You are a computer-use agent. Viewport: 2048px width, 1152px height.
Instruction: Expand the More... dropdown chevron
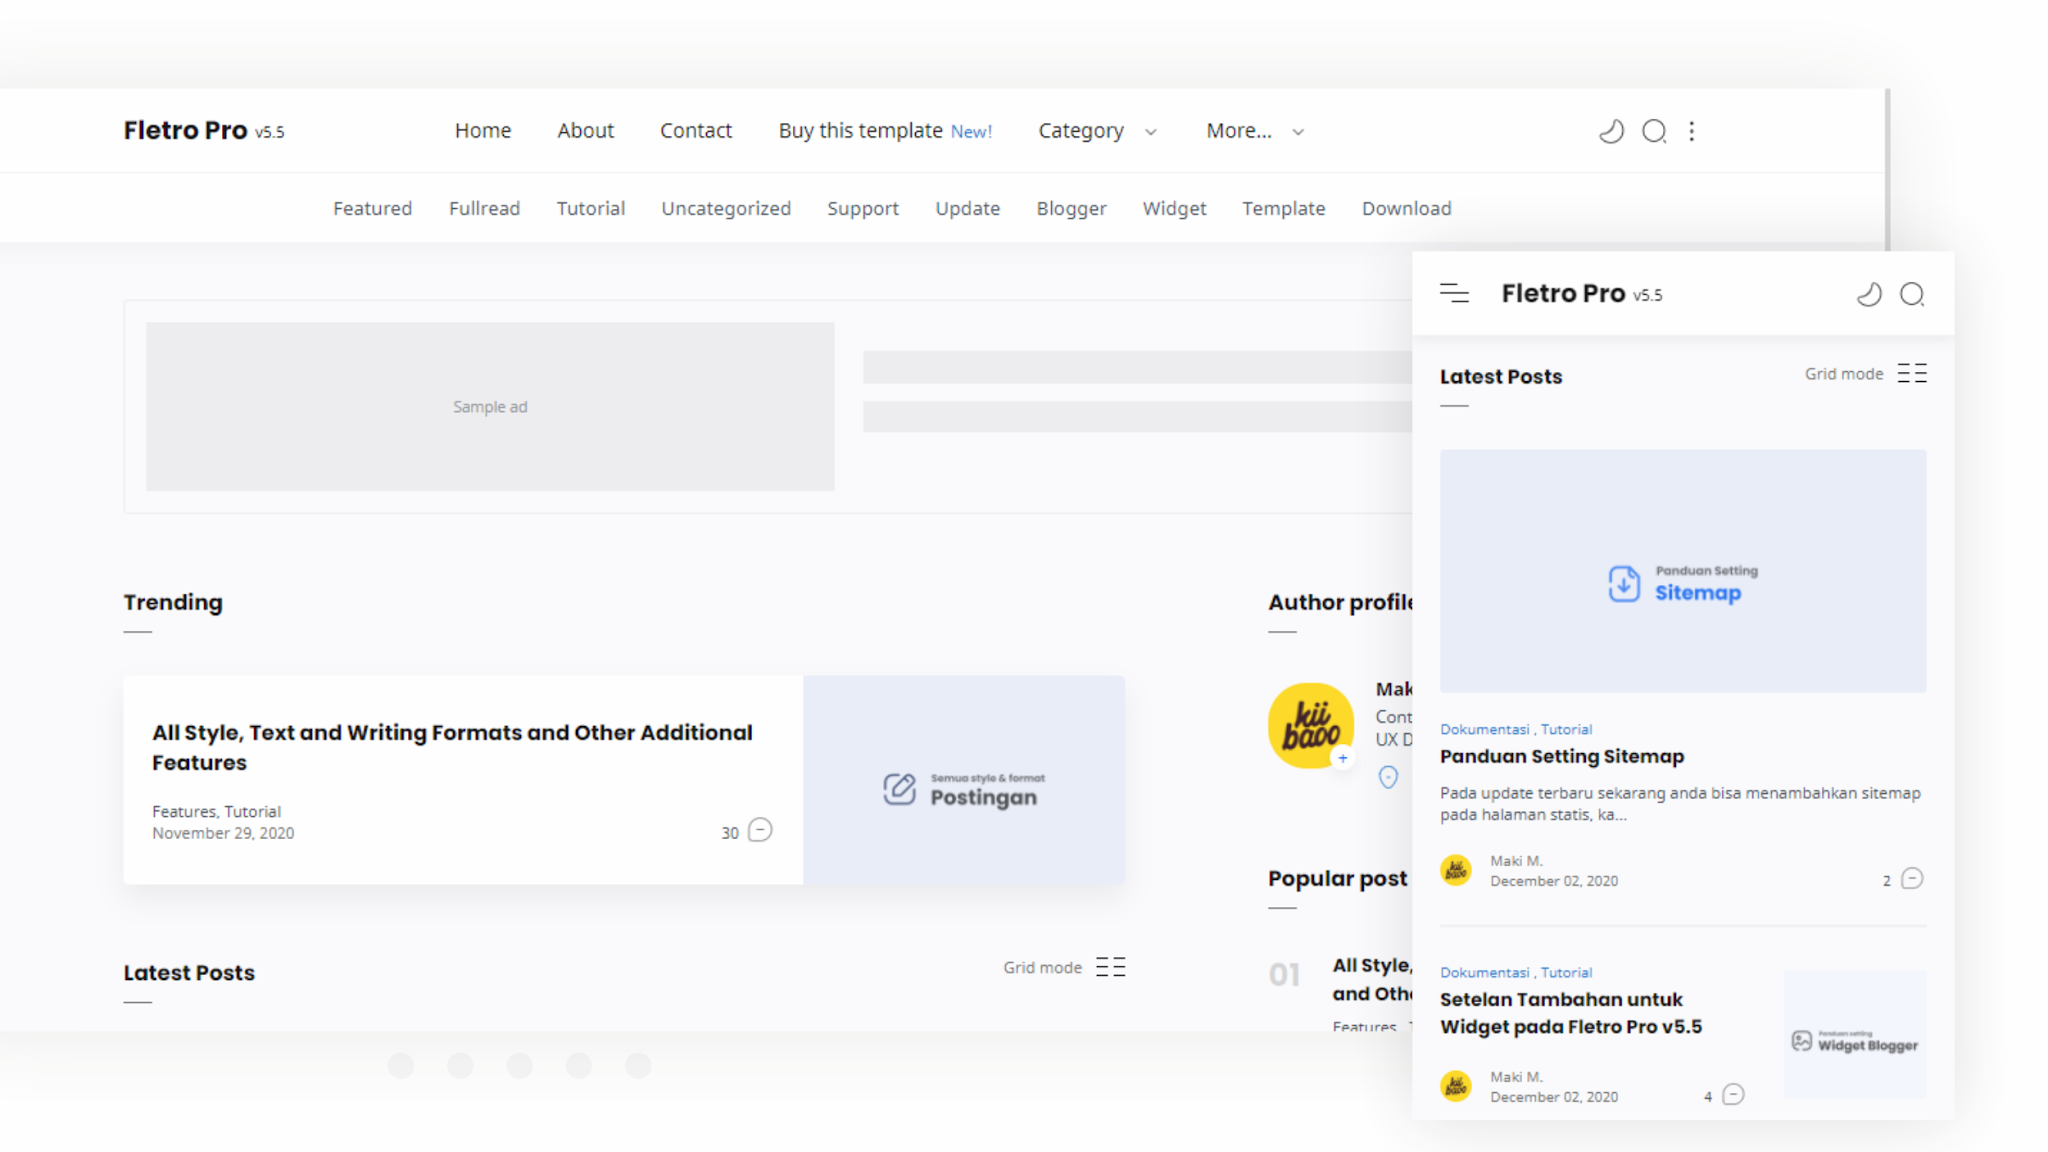tap(1298, 132)
